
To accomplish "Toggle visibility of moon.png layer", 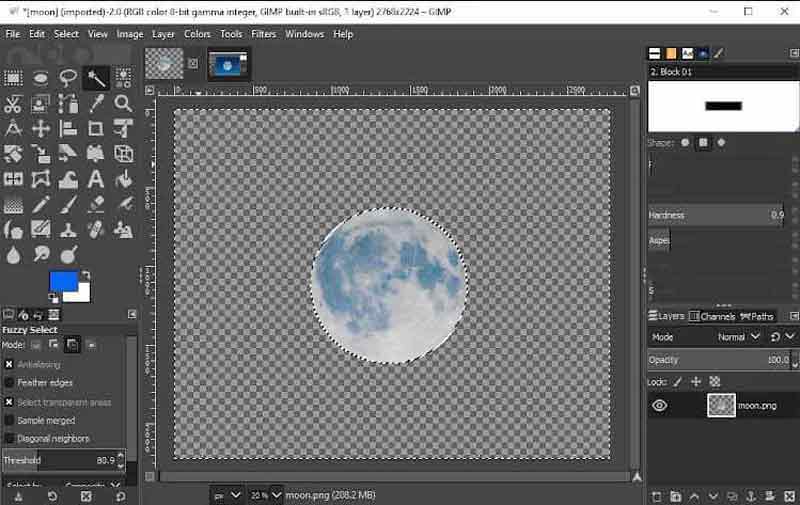I will coord(659,405).
